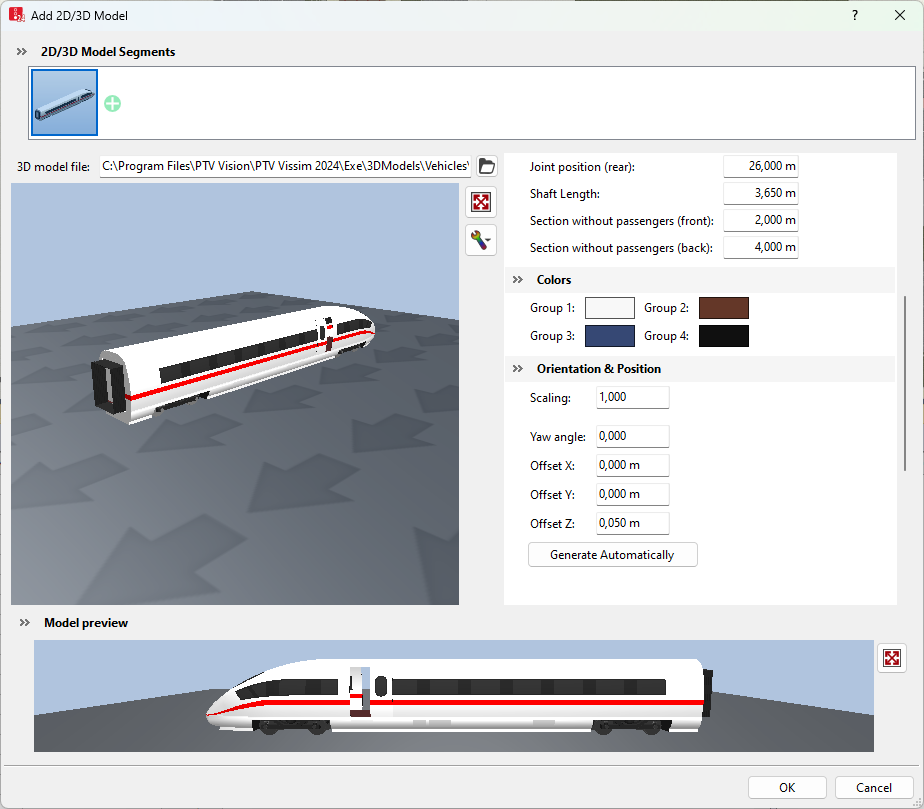Viewport: 924px width, 809px height.
Task: Click the fit-view icon beside Model preview
Action: (x=892, y=658)
